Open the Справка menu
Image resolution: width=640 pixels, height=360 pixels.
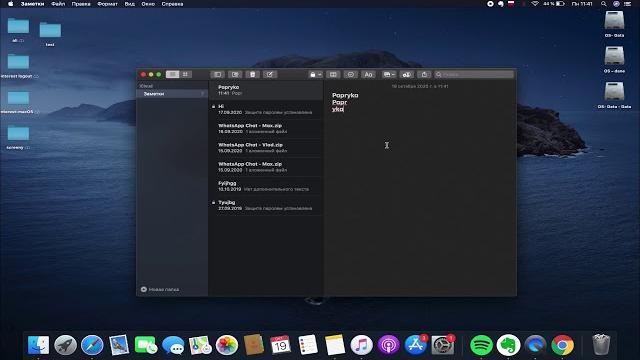(x=172, y=4)
